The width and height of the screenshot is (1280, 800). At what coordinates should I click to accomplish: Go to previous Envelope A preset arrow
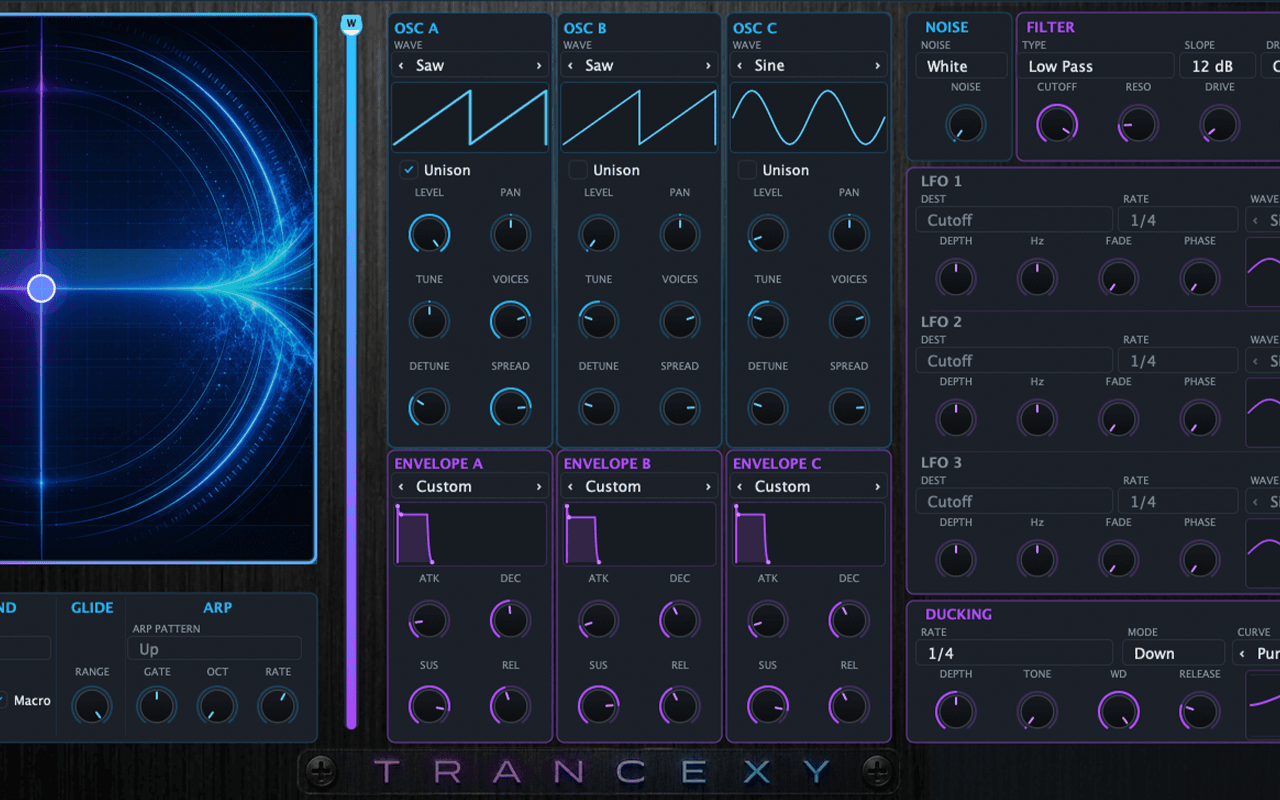pyautogui.click(x=402, y=487)
